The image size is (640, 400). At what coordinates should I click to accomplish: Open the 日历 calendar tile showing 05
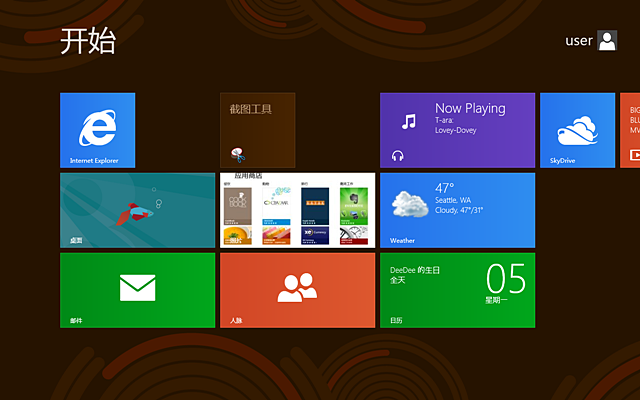458,290
